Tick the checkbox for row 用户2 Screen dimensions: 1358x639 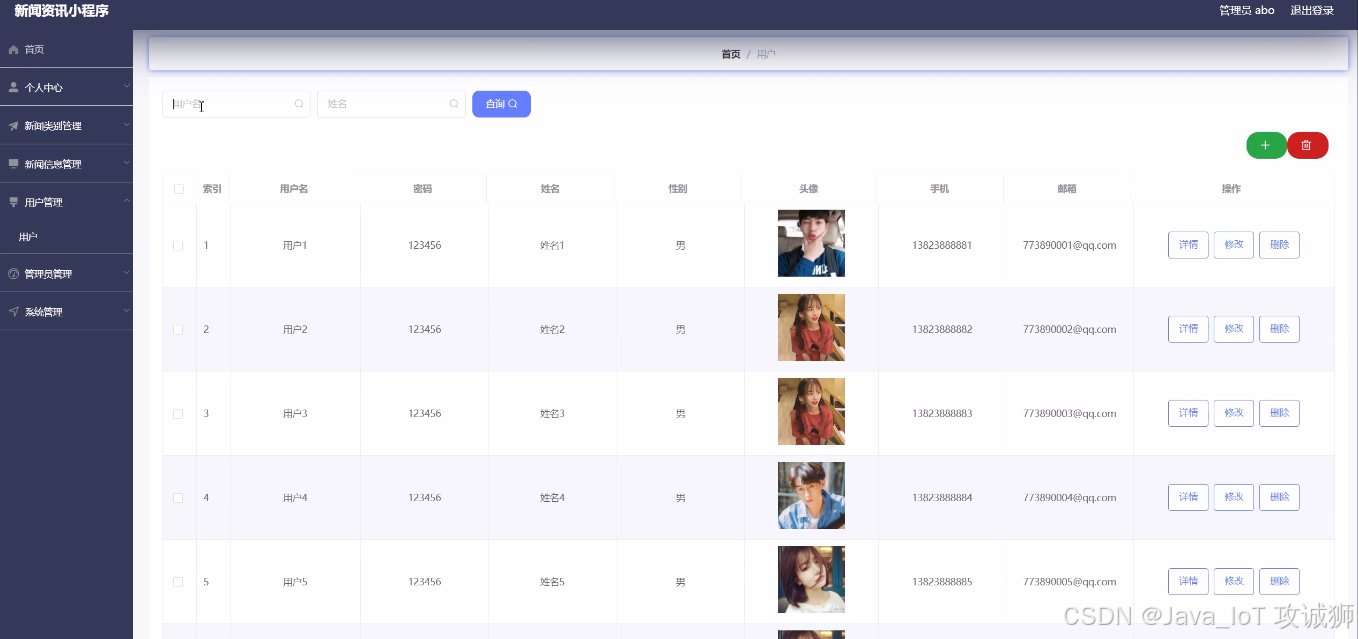point(179,329)
